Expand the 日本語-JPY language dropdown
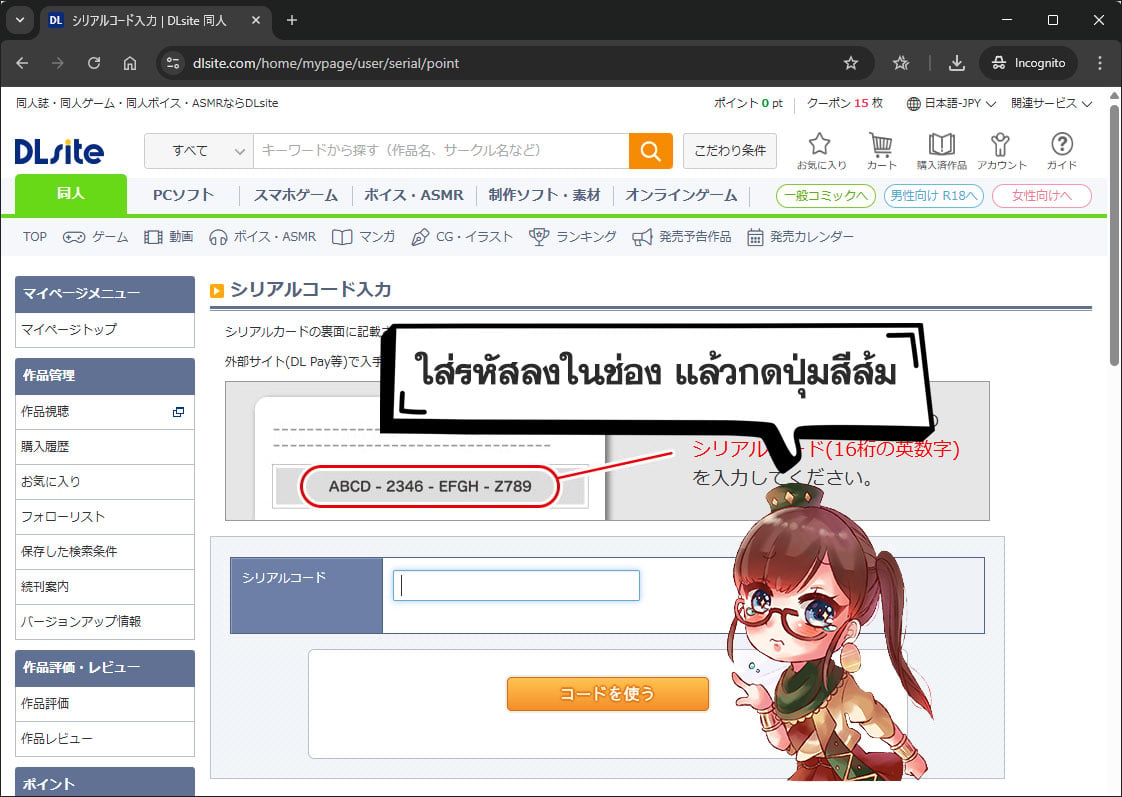Image resolution: width=1122 pixels, height=797 pixels. coord(951,104)
